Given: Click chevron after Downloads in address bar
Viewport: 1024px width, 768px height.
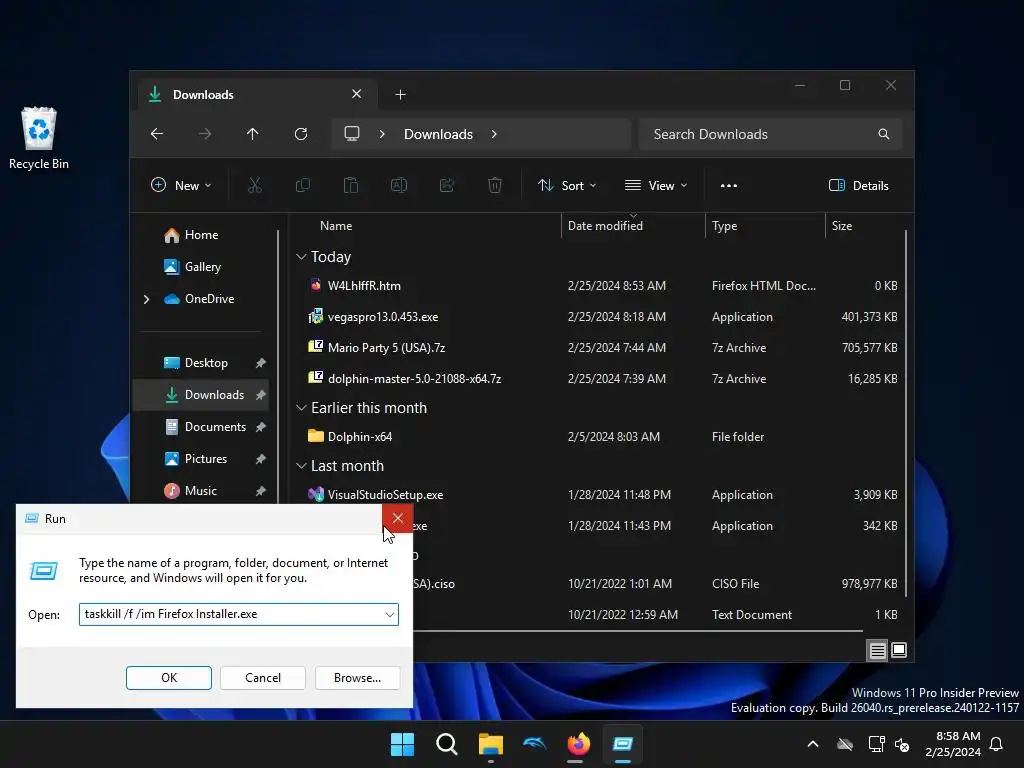Looking at the screenshot, I should pyautogui.click(x=494, y=134).
